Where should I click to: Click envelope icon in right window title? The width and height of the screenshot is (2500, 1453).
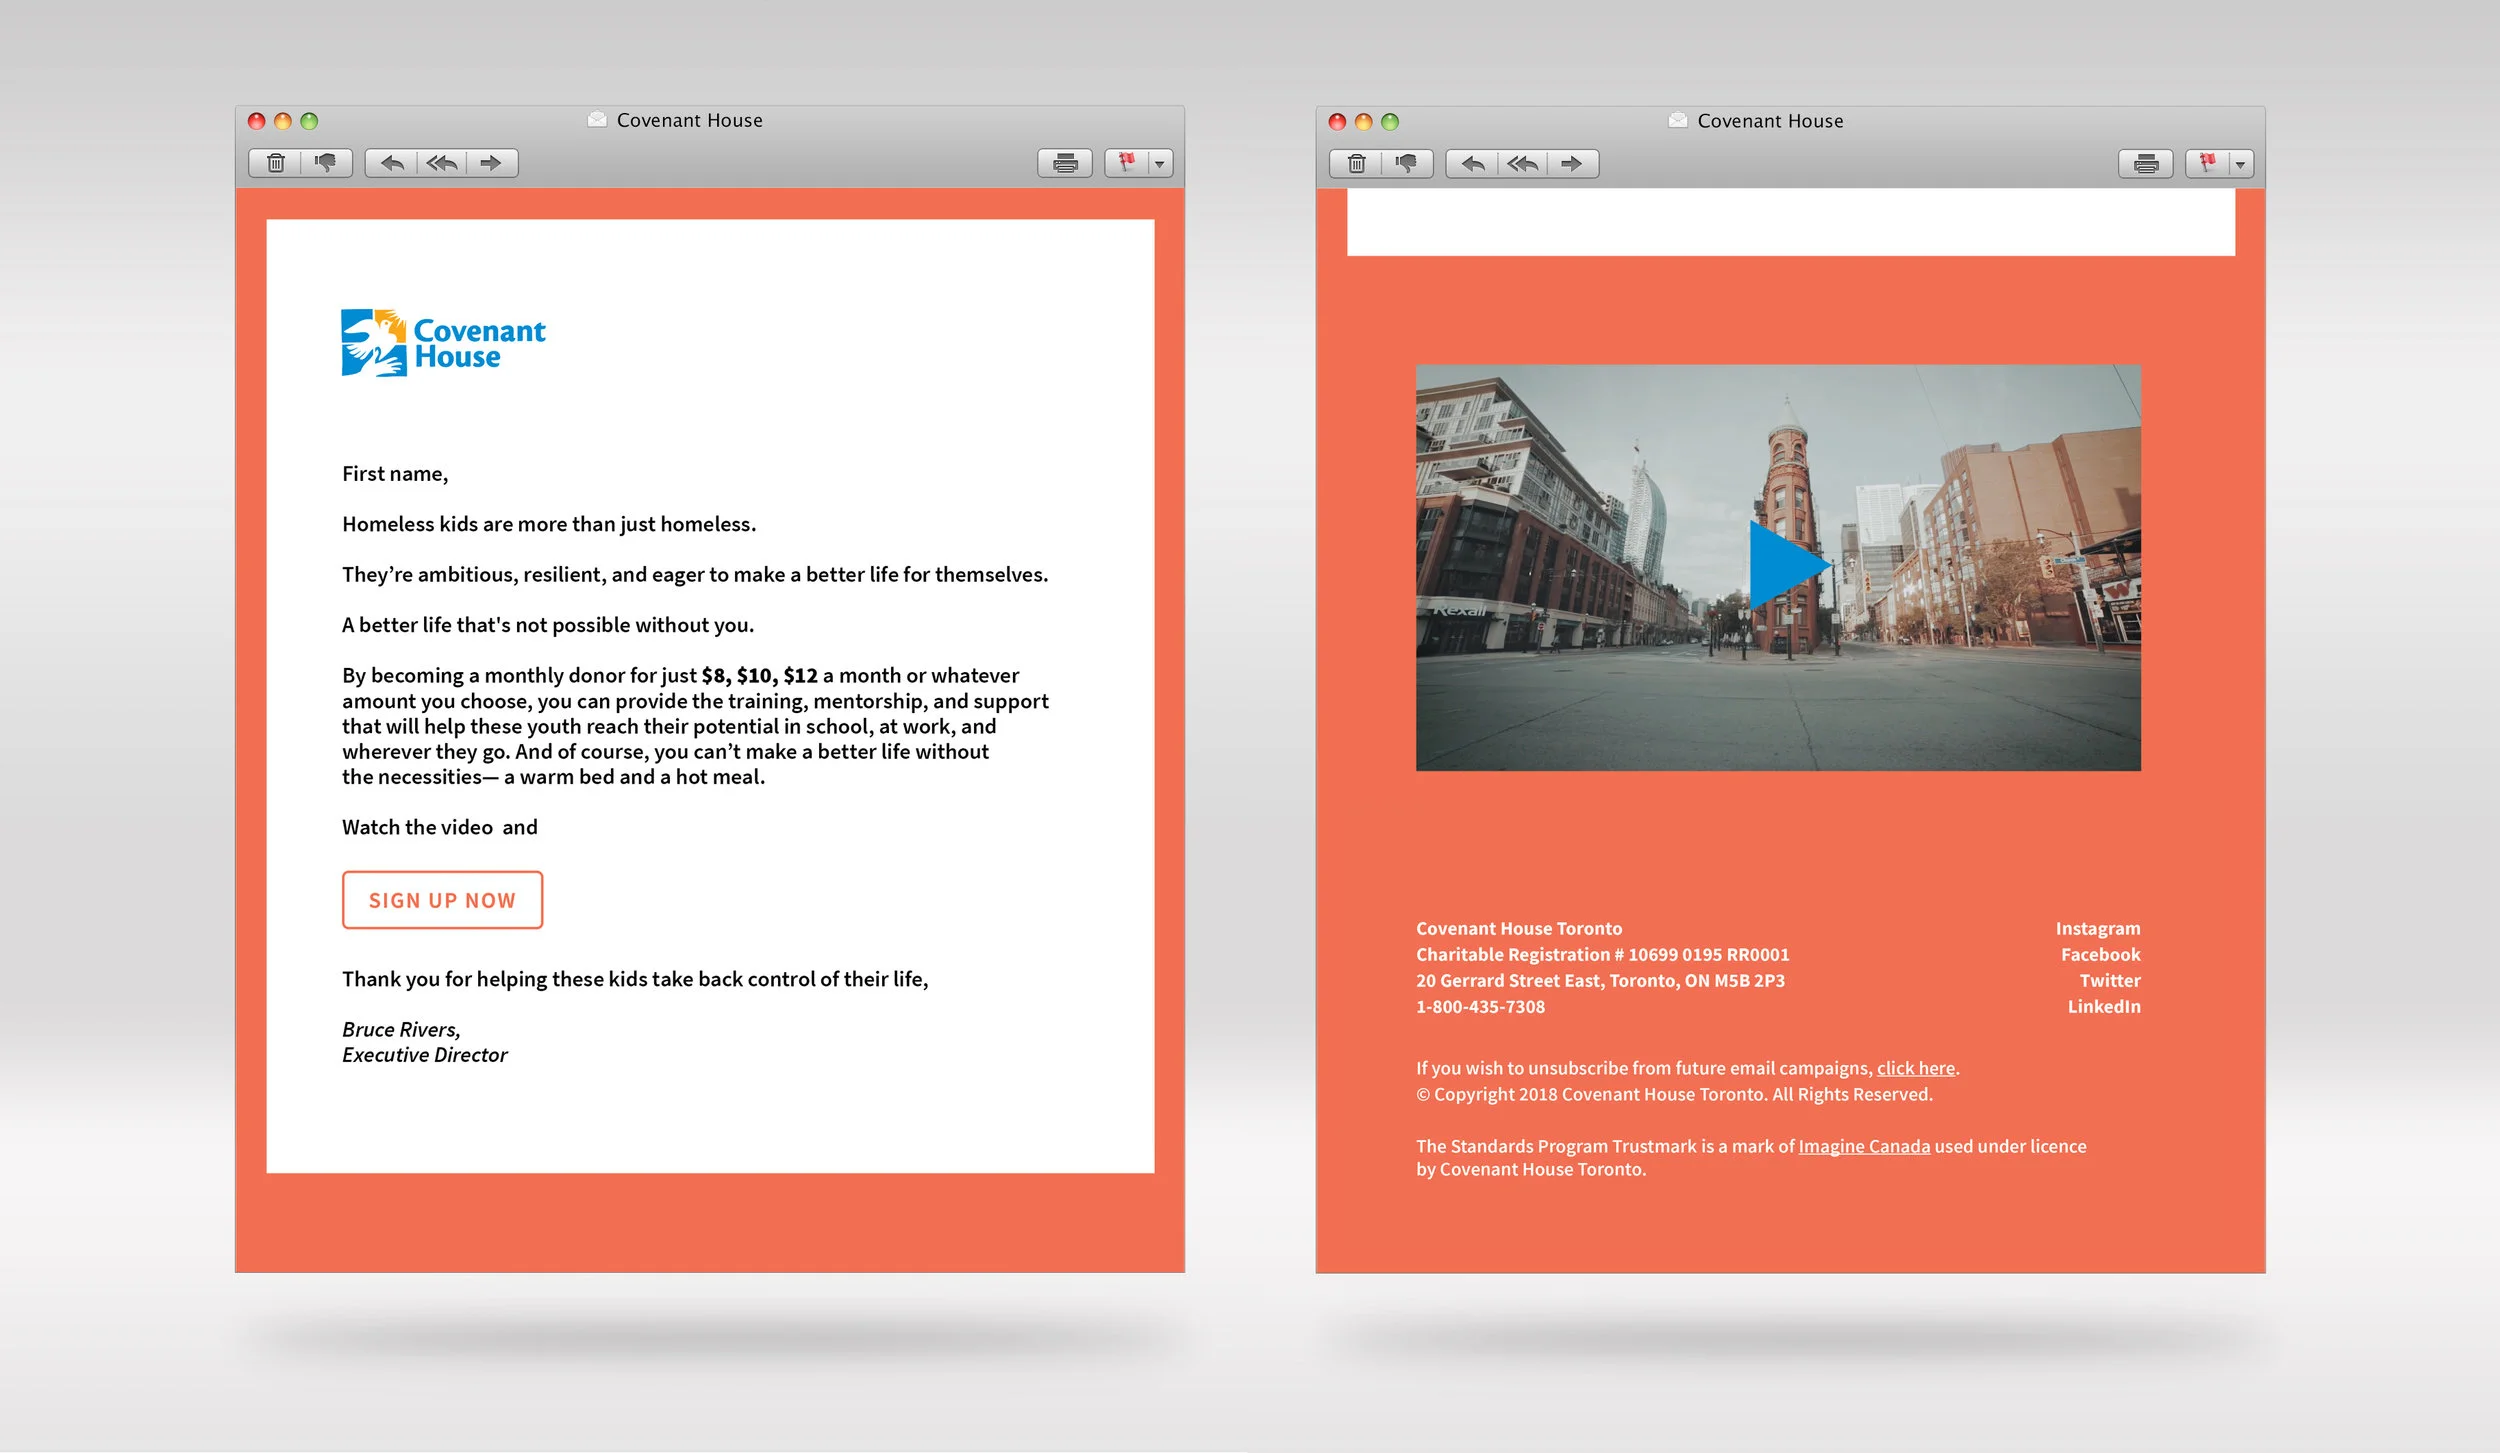point(1678,121)
